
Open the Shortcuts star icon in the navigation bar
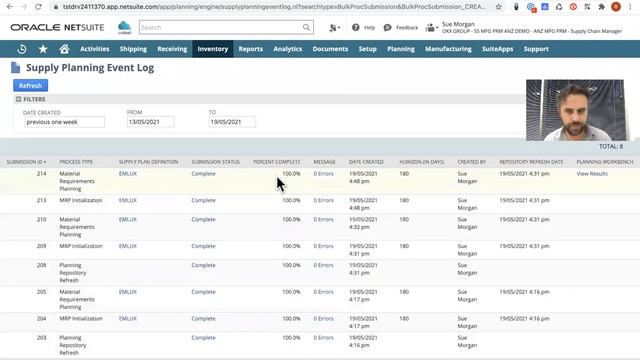point(43,49)
